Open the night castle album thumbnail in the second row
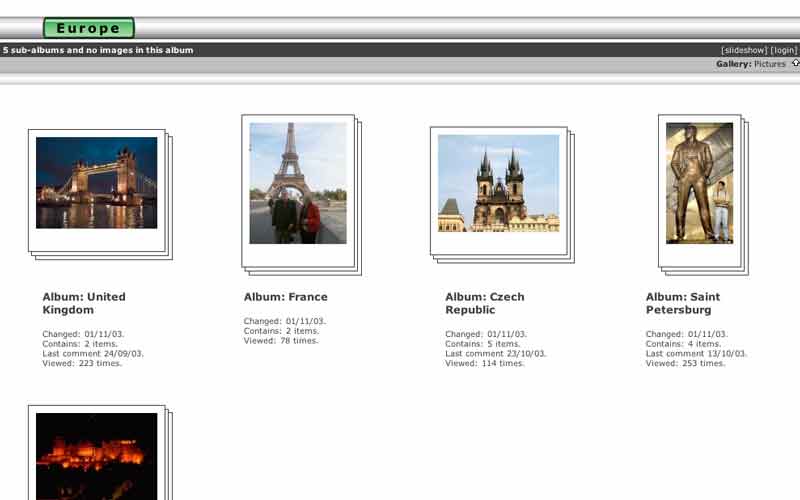800x500 pixels. pyautogui.click(x=97, y=456)
